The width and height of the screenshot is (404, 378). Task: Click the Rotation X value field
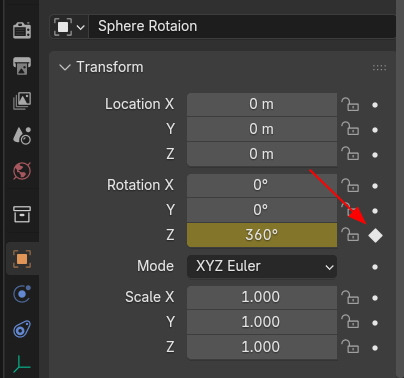tap(262, 185)
